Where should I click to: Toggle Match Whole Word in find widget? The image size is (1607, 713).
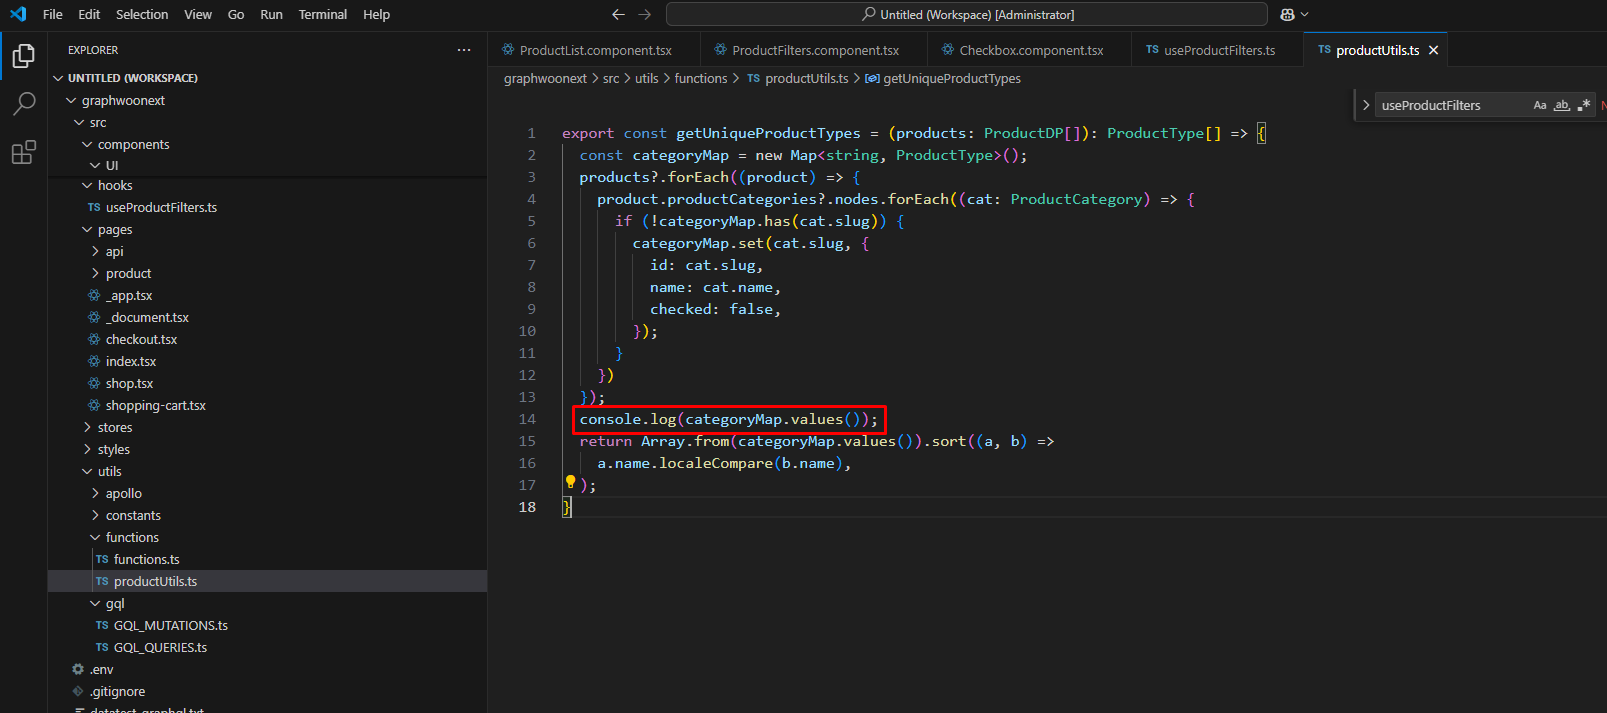tap(1562, 105)
